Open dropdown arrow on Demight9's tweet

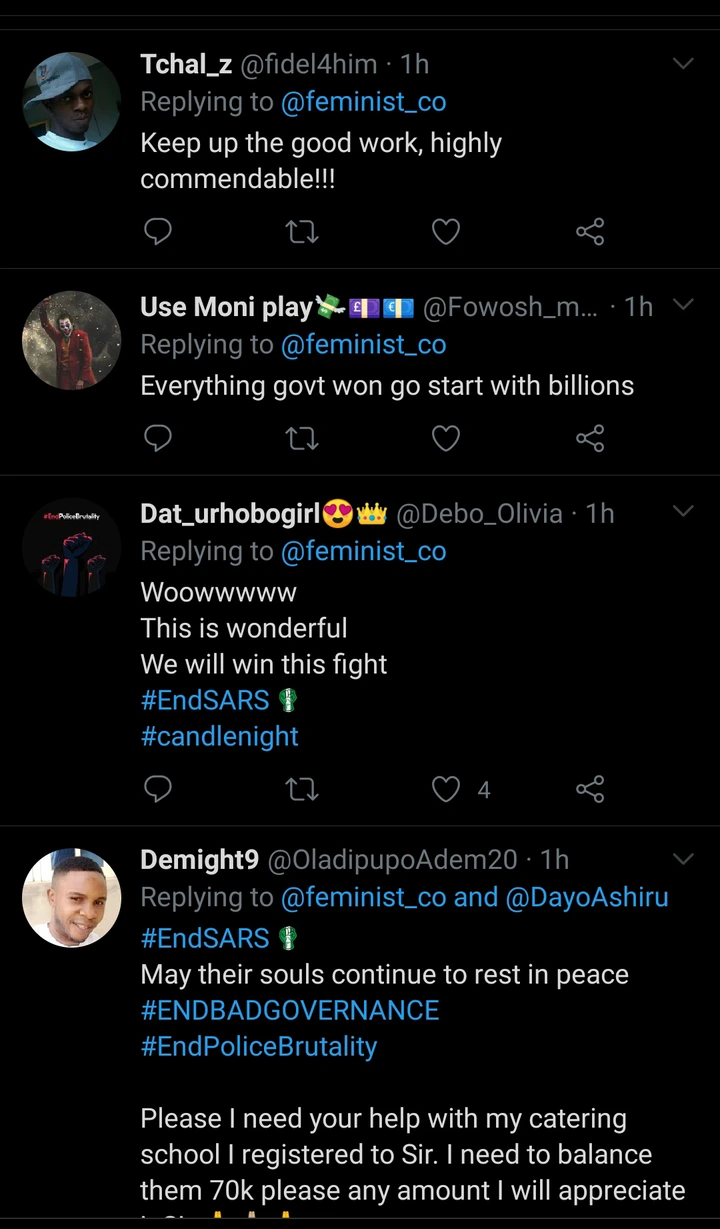pyautogui.click(x=683, y=859)
